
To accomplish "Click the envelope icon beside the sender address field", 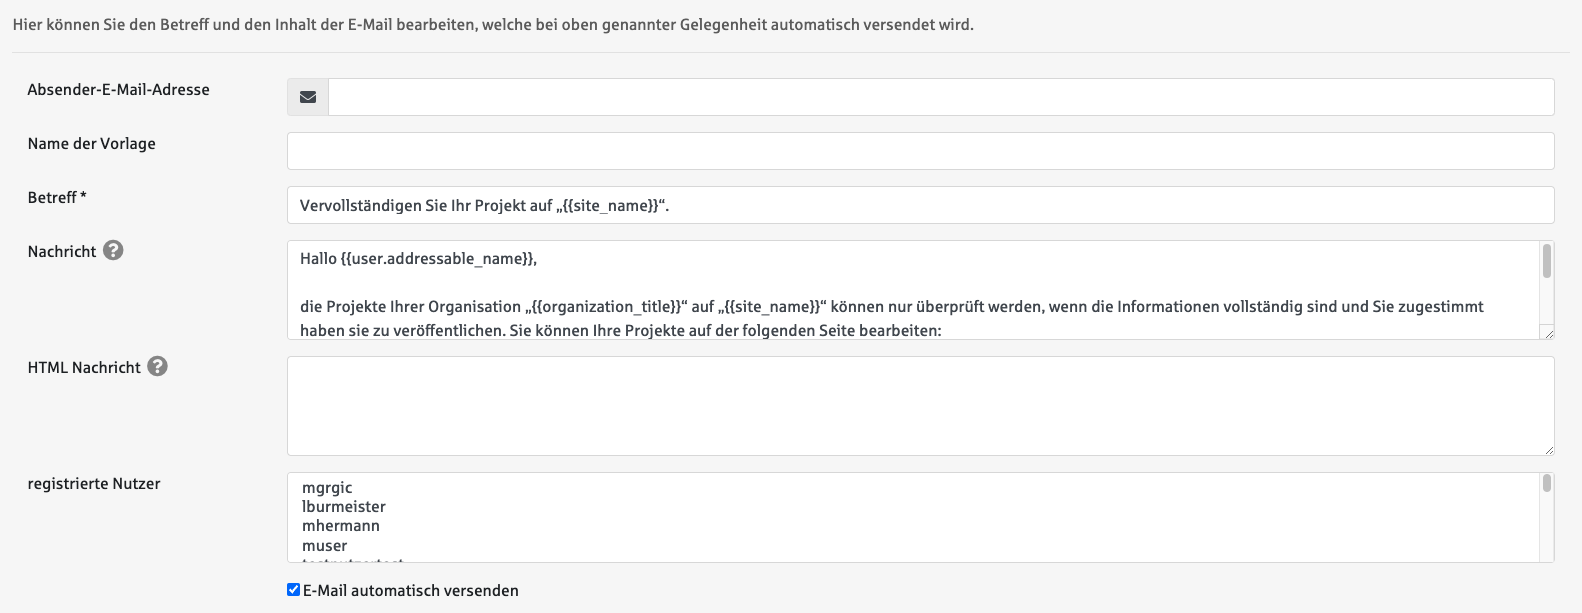I will tap(307, 96).
